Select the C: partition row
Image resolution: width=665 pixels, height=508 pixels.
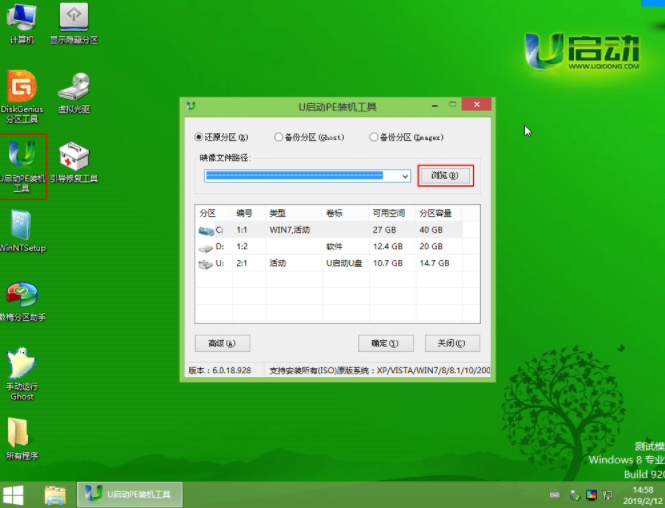pos(330,230)
